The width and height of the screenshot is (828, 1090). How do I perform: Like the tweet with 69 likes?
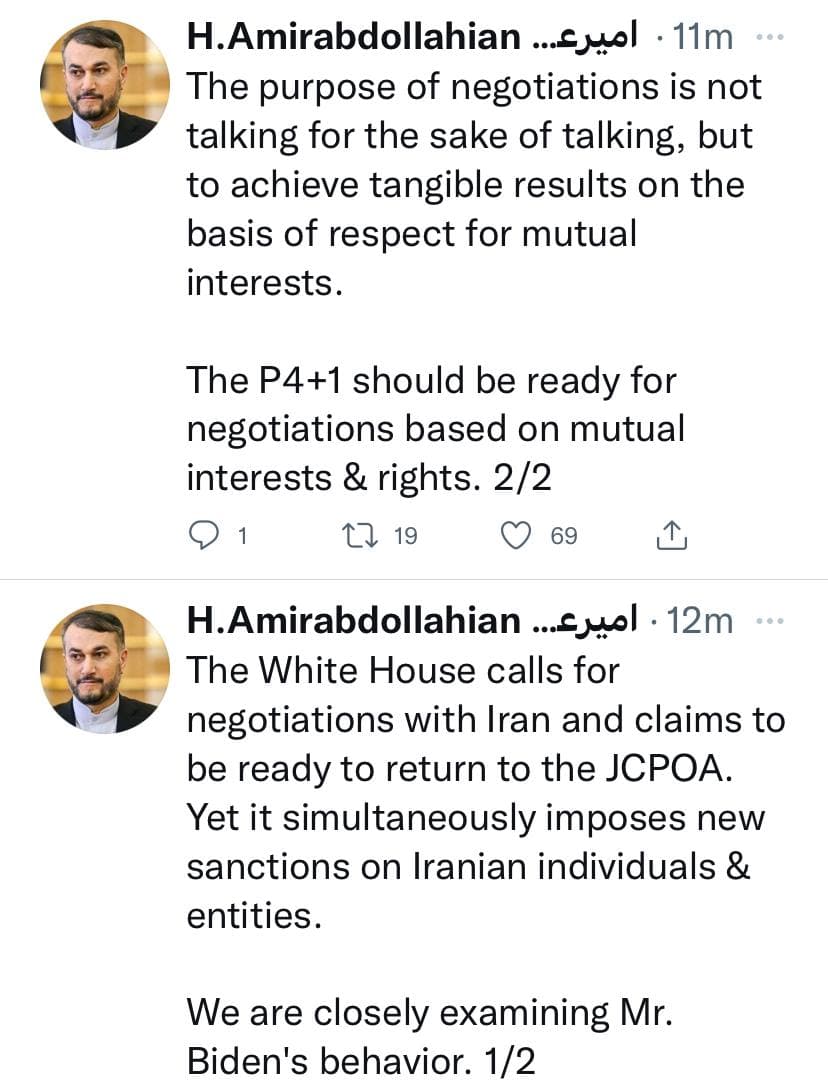tap(515, 537)
